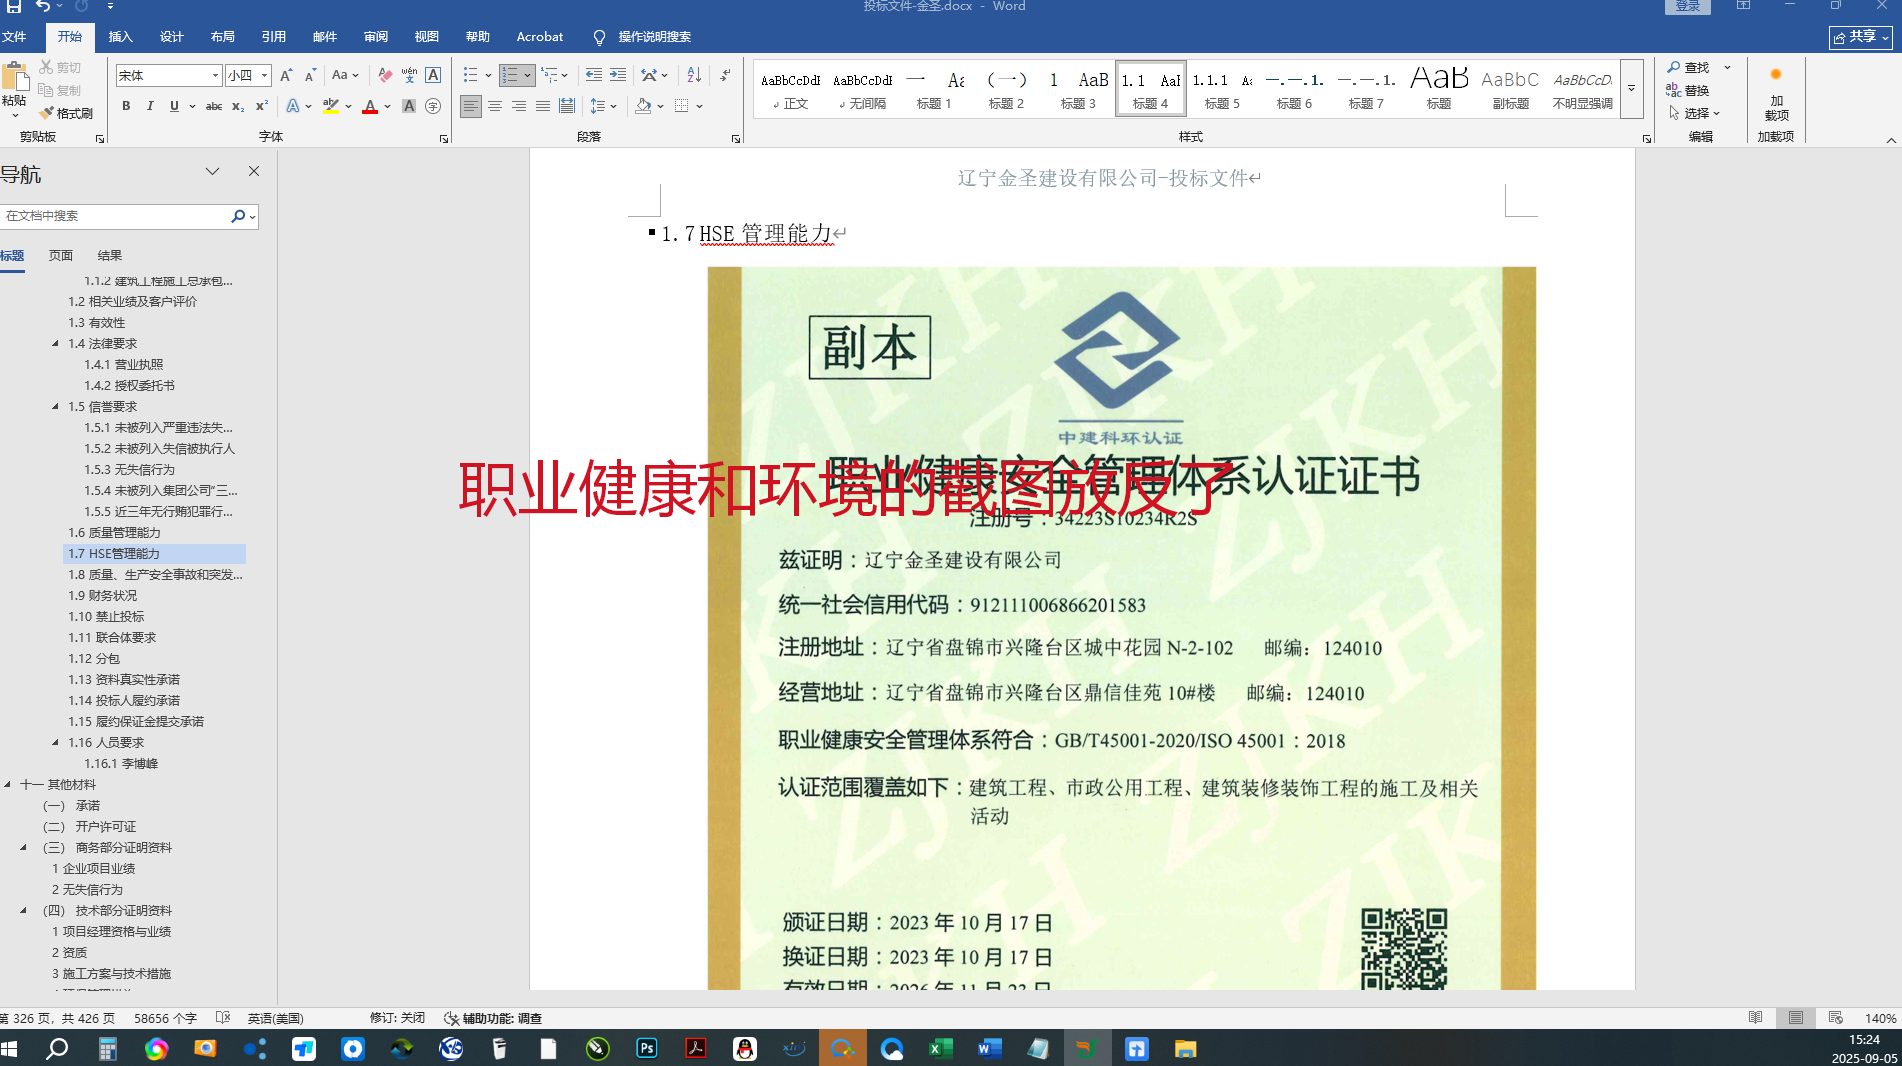This screenshot has width=1902, height=1066.
Task: Toggle bold formatting
Action: pos(126,106)
